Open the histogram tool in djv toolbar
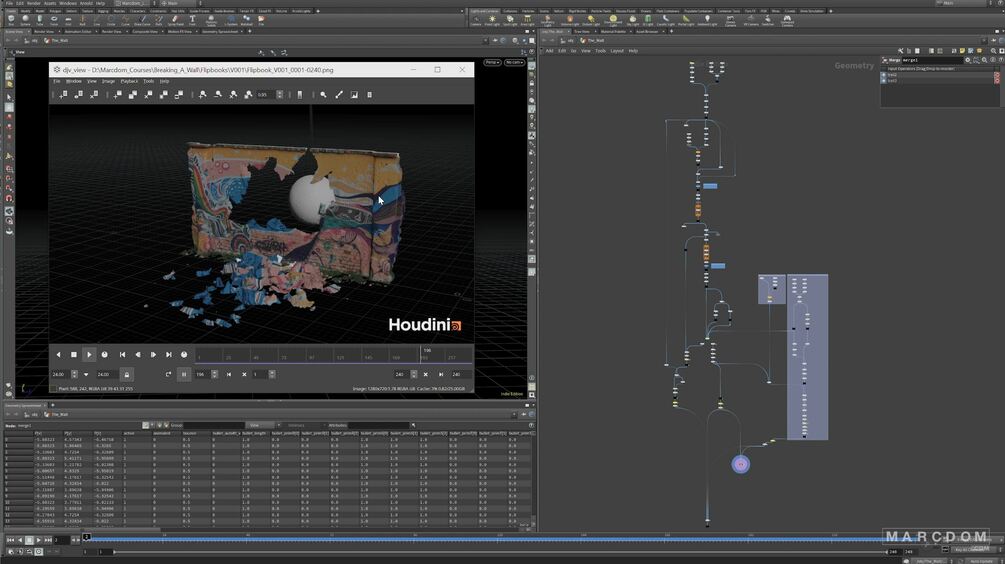 click(x=354, y=95)
